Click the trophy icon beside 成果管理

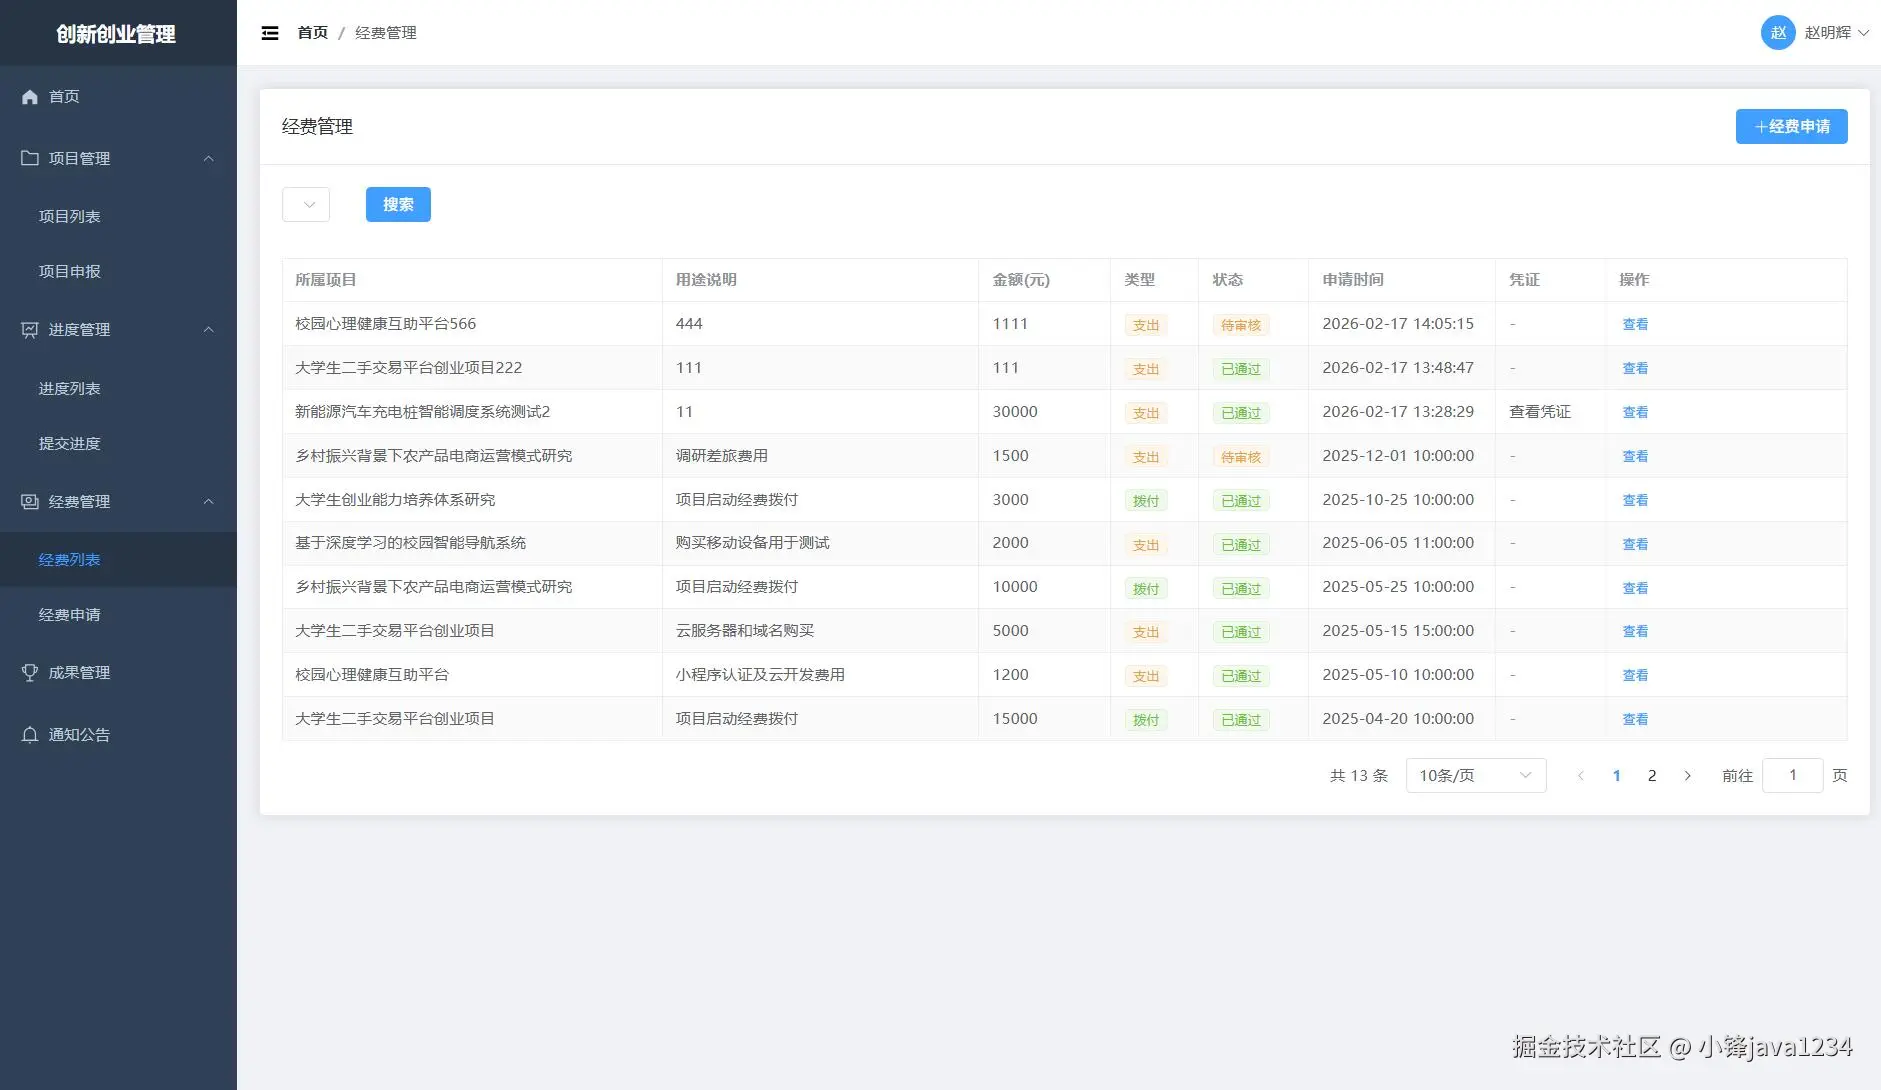[x=30, y=673]
